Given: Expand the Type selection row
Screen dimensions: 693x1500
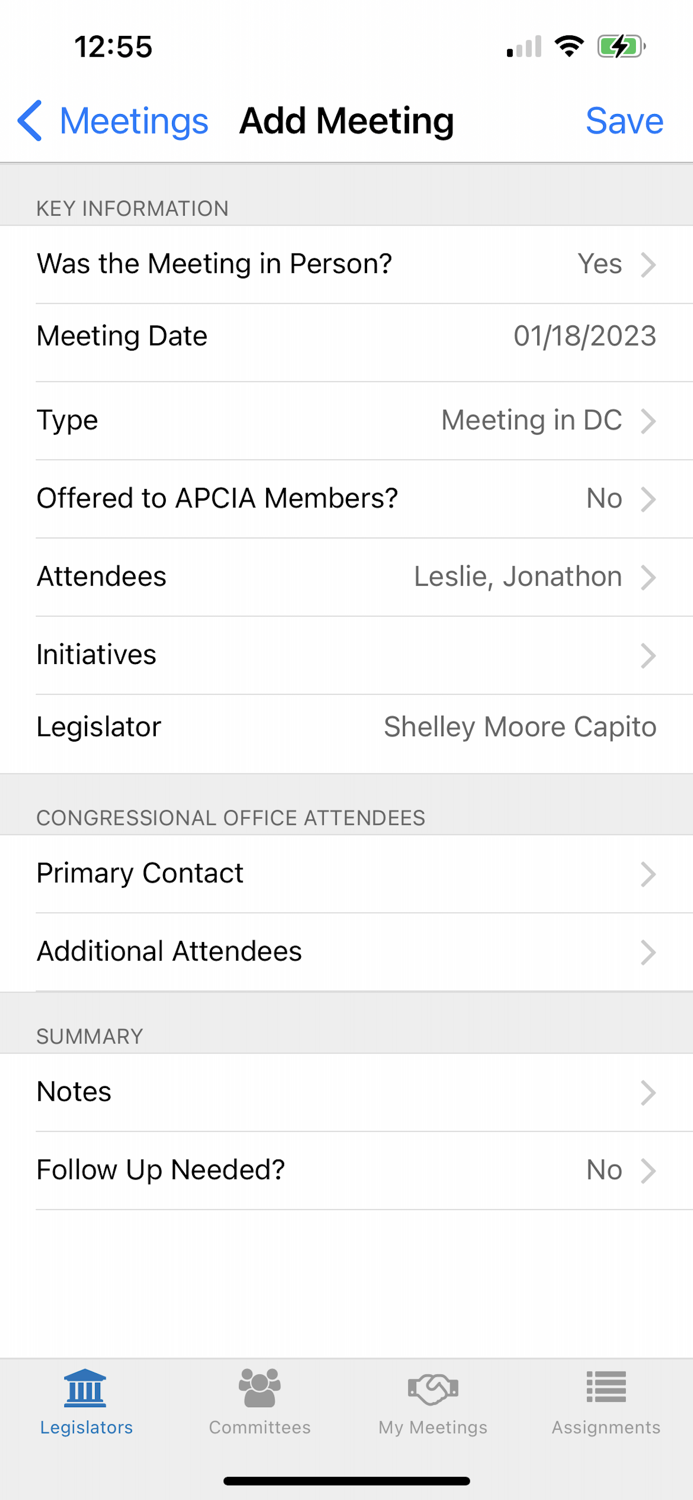Looking at the screenshot, I should pos(346,420).
